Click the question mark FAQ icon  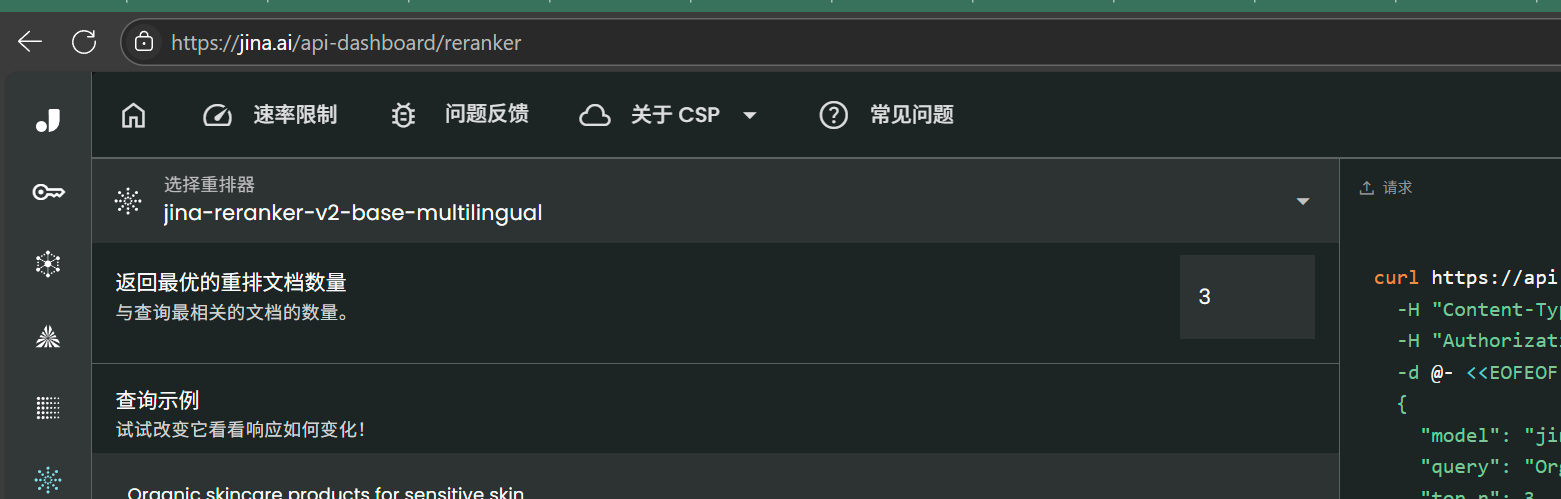833,116
